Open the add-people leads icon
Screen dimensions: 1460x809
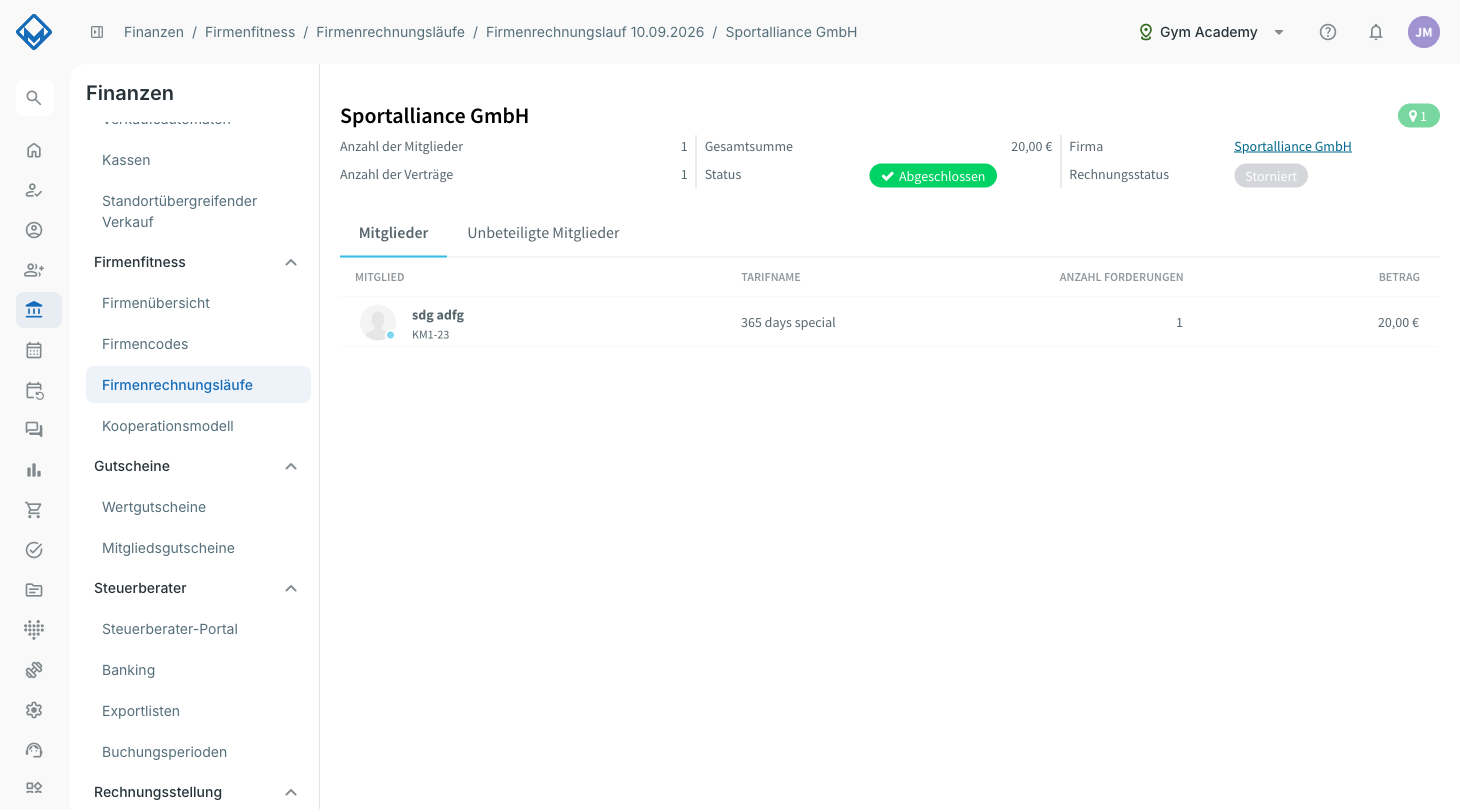tap(34, 270)
